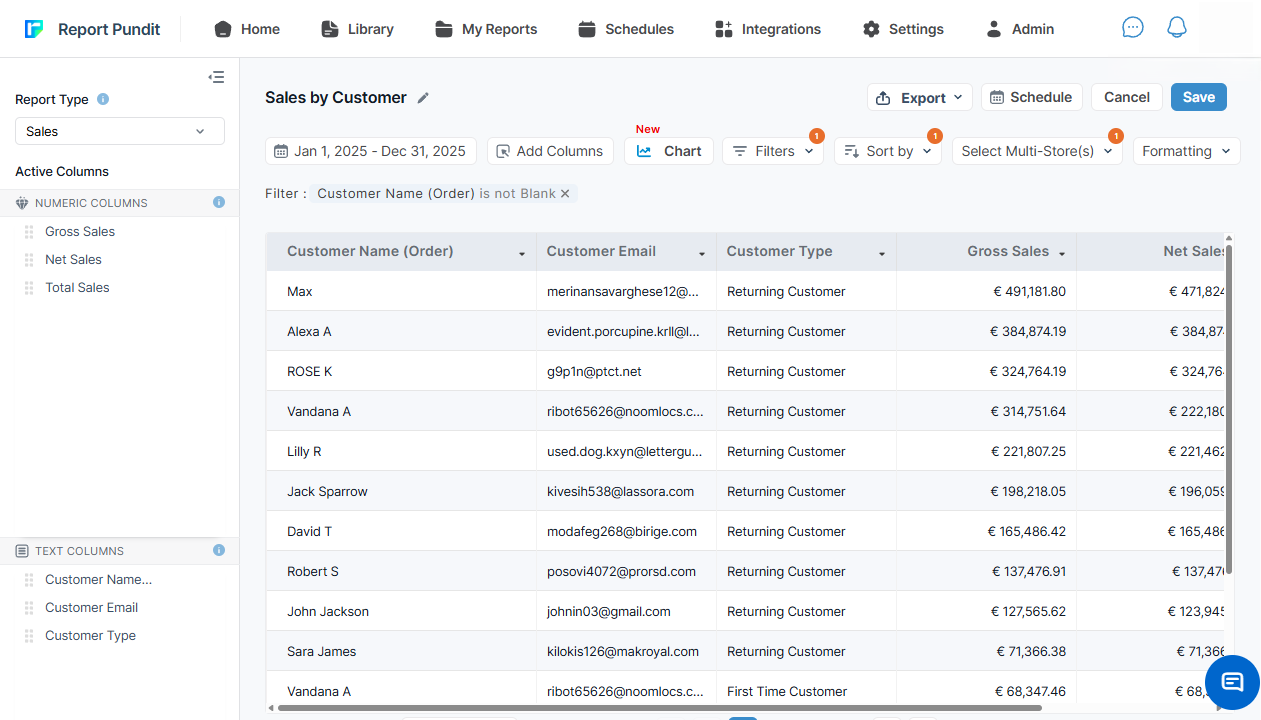The image size is (1261, 720).
Task: Click the Text Columns list icon
Action: pos(22,551)
